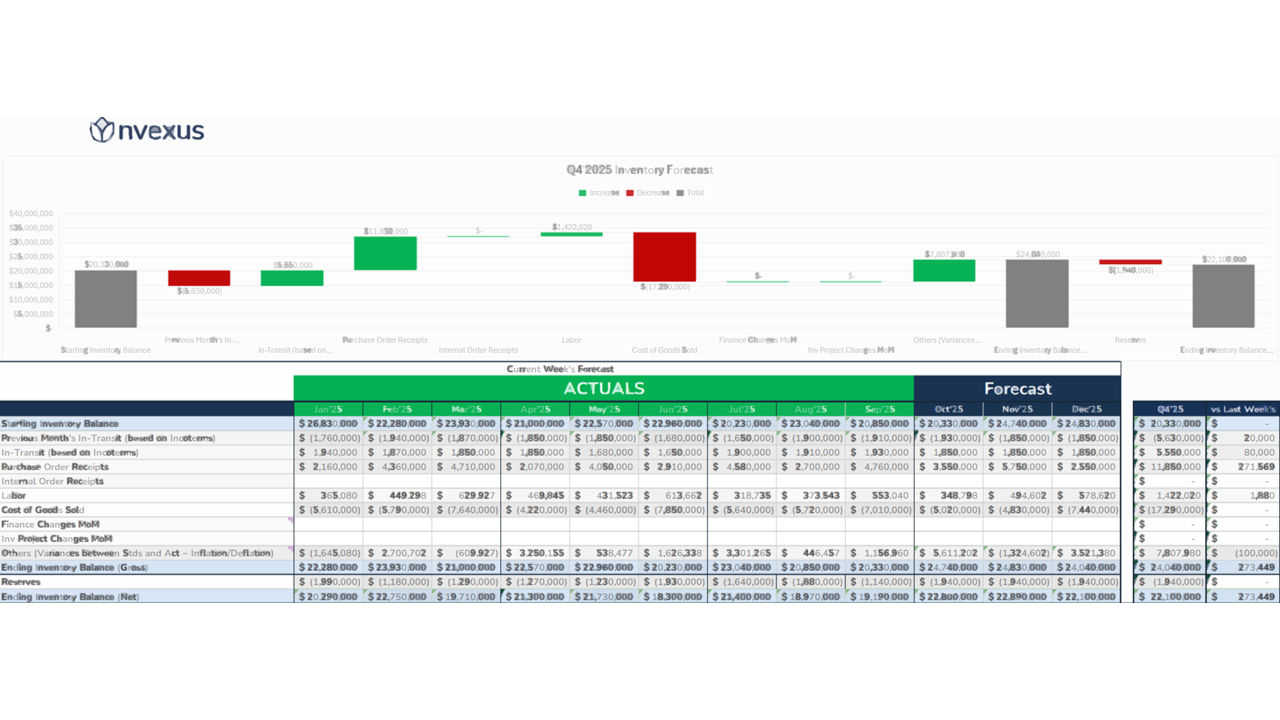Image resolution: width=1280 pixels, height=720 pixels.
Task: Select the Purchase Order Receipts table row label
Action: [55, 467]
